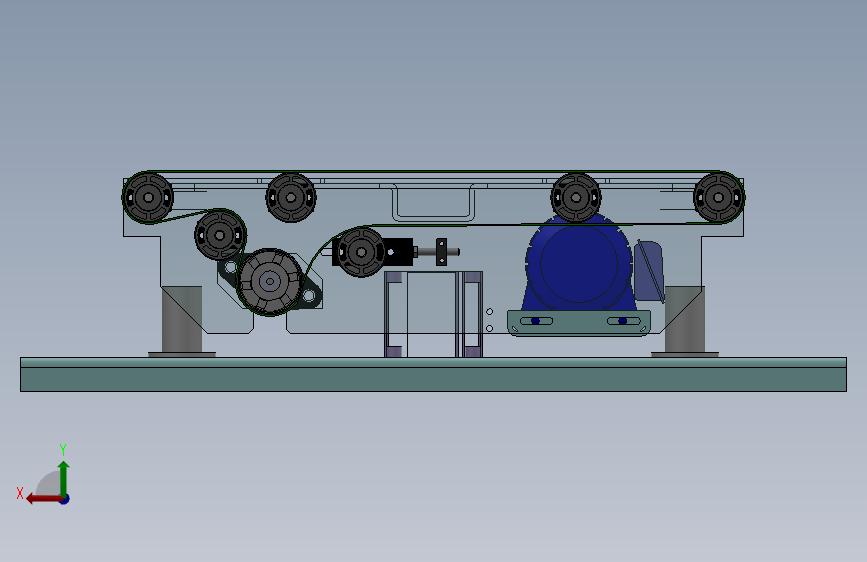Select the left ear hole of pulley flange
Screen dimensions: 867x562
(231, 268)
